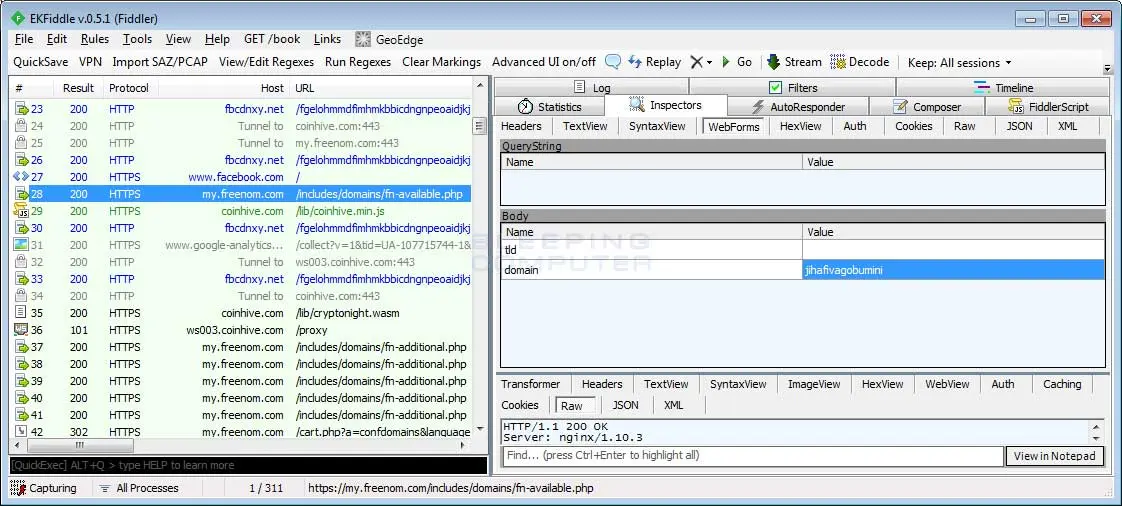1122x506 pixels.
Task: Click the GET /book menu item
Action: pos(272,39)
